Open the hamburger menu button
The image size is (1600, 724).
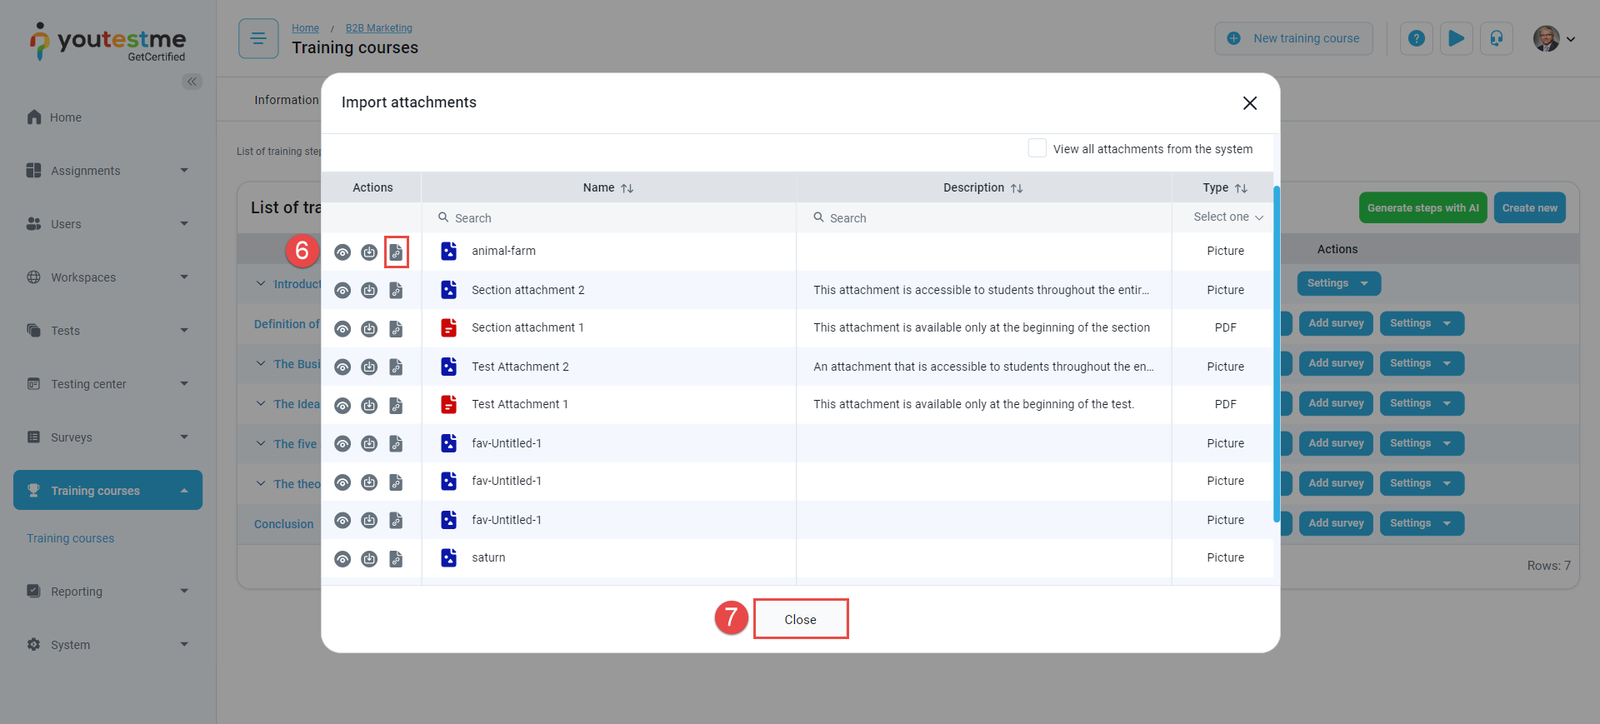(258, 39)
